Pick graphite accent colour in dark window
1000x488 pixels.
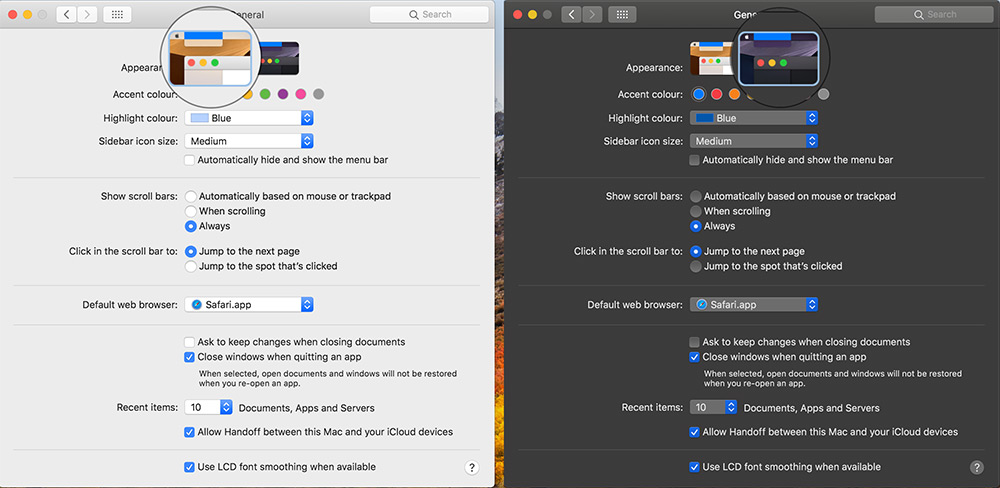(823, 94)
